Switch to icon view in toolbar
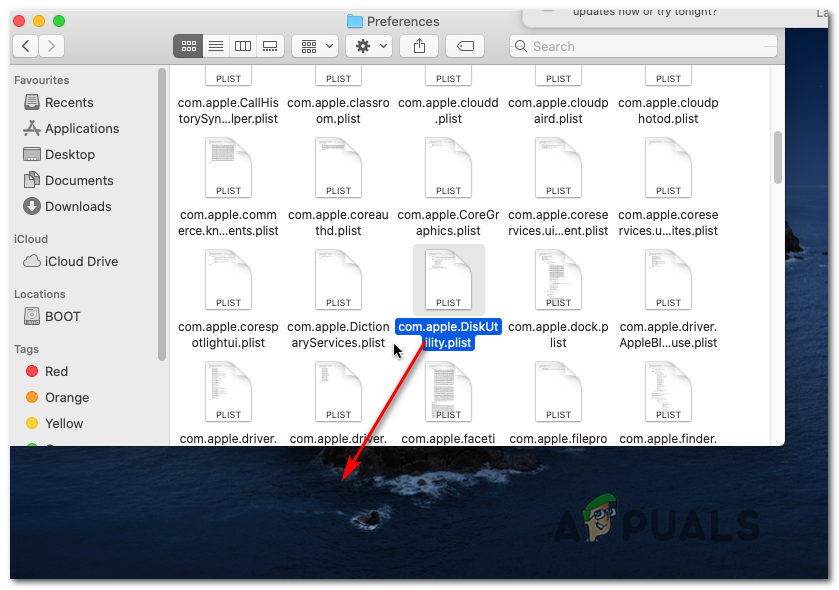 188,46
